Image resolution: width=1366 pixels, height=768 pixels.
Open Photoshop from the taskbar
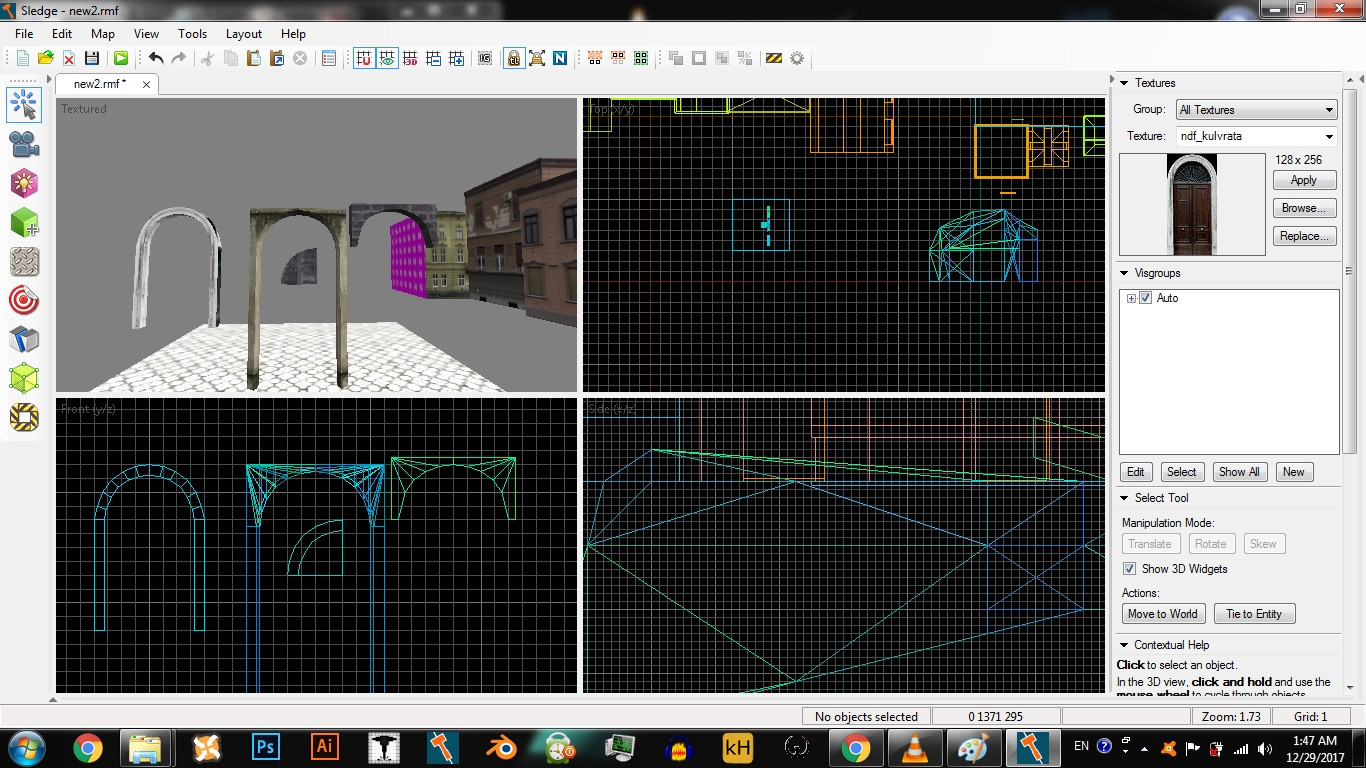coord(265,747)
